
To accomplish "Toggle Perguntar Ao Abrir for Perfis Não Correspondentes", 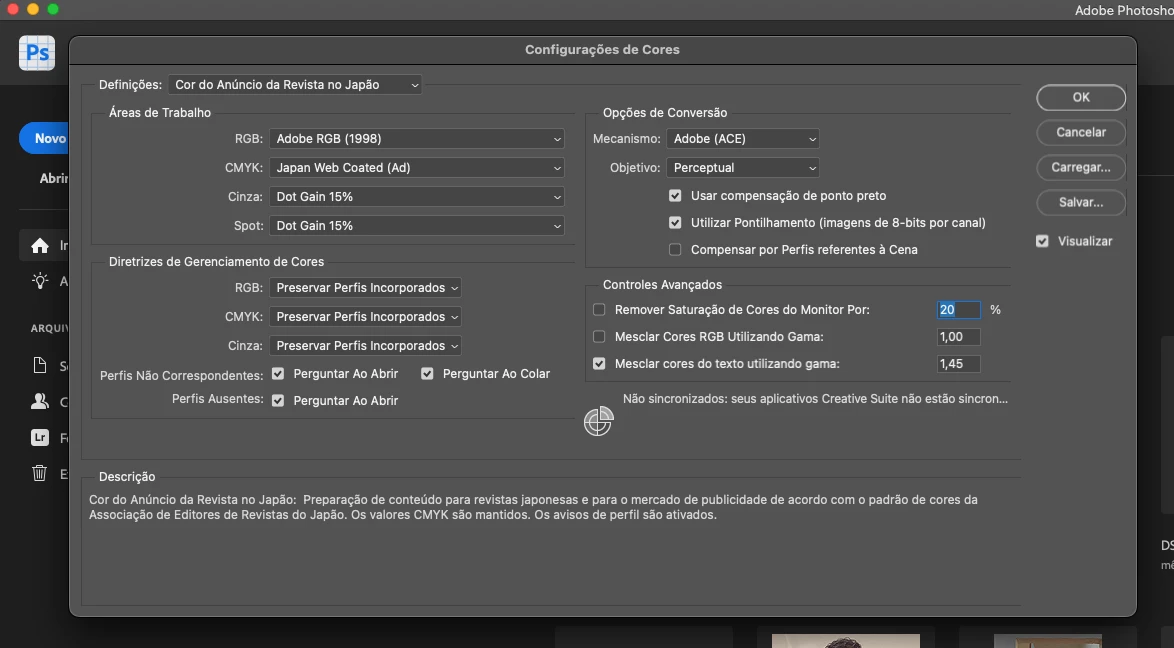I will [x=278, y=373].
